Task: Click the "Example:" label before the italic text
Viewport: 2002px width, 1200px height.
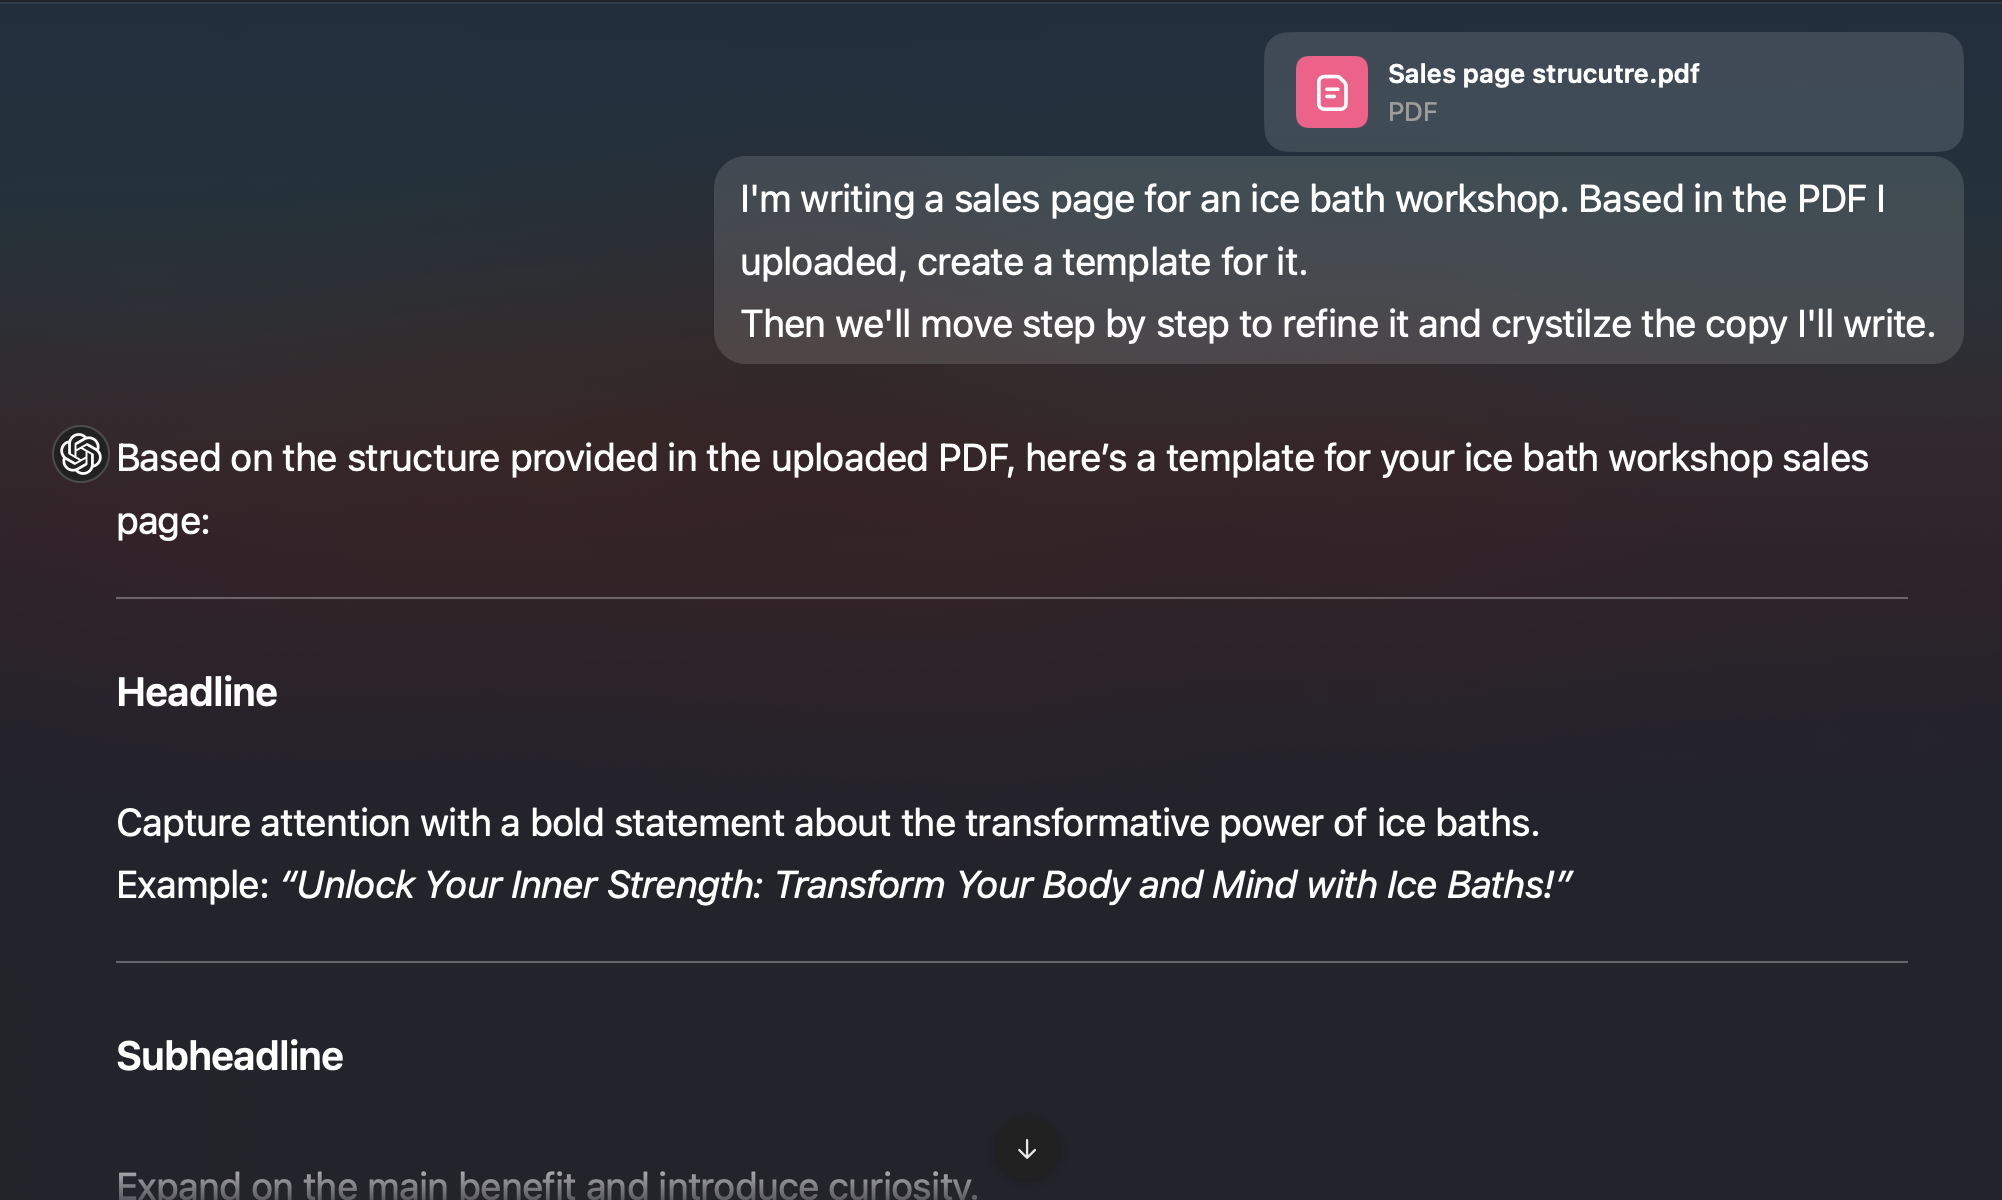Action: 193,885
